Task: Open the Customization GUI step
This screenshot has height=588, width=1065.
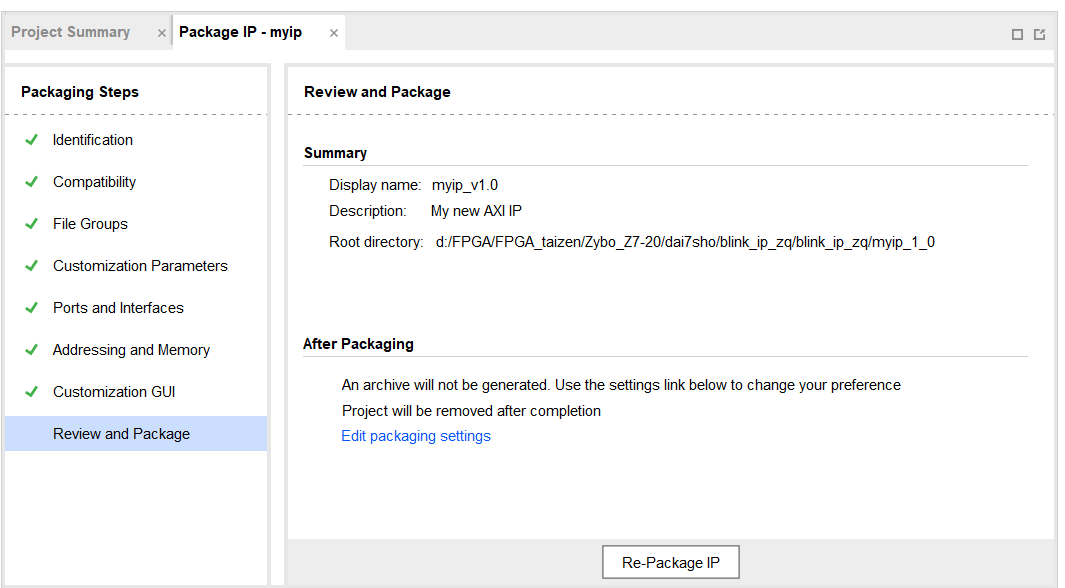Action: (x=114, y=392)
